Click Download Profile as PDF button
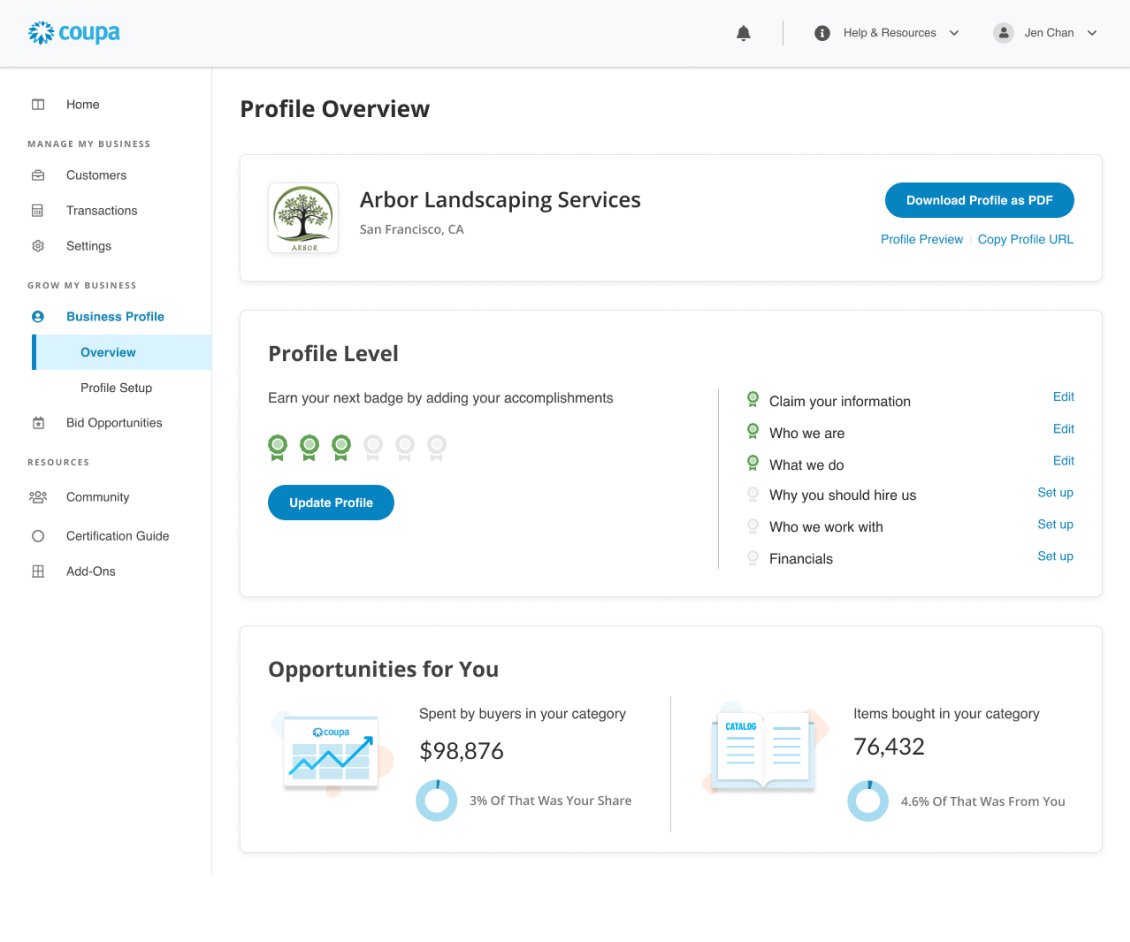The height and width of the screenshot is (942, 1130). coord(979,200)
